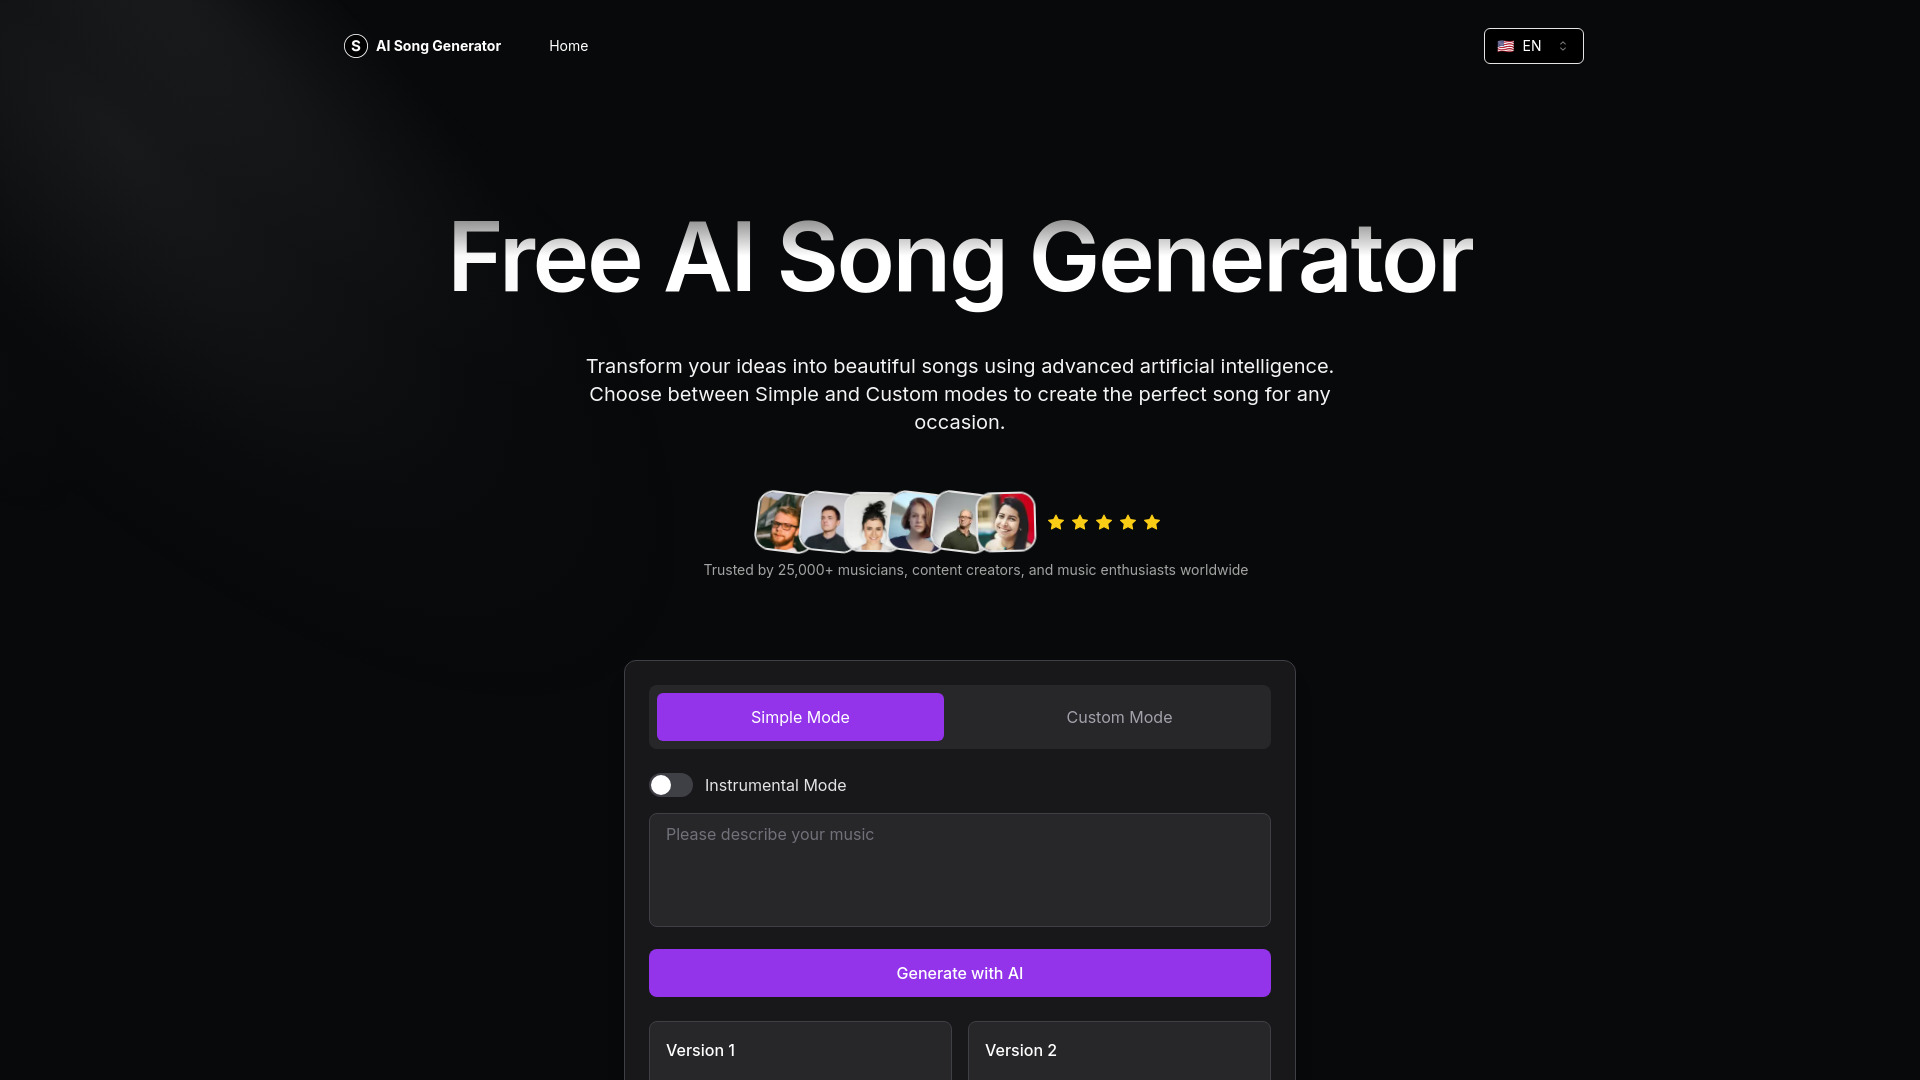
Task: Click the dropdown chevron next to EN
Action: pos(1563,45)
